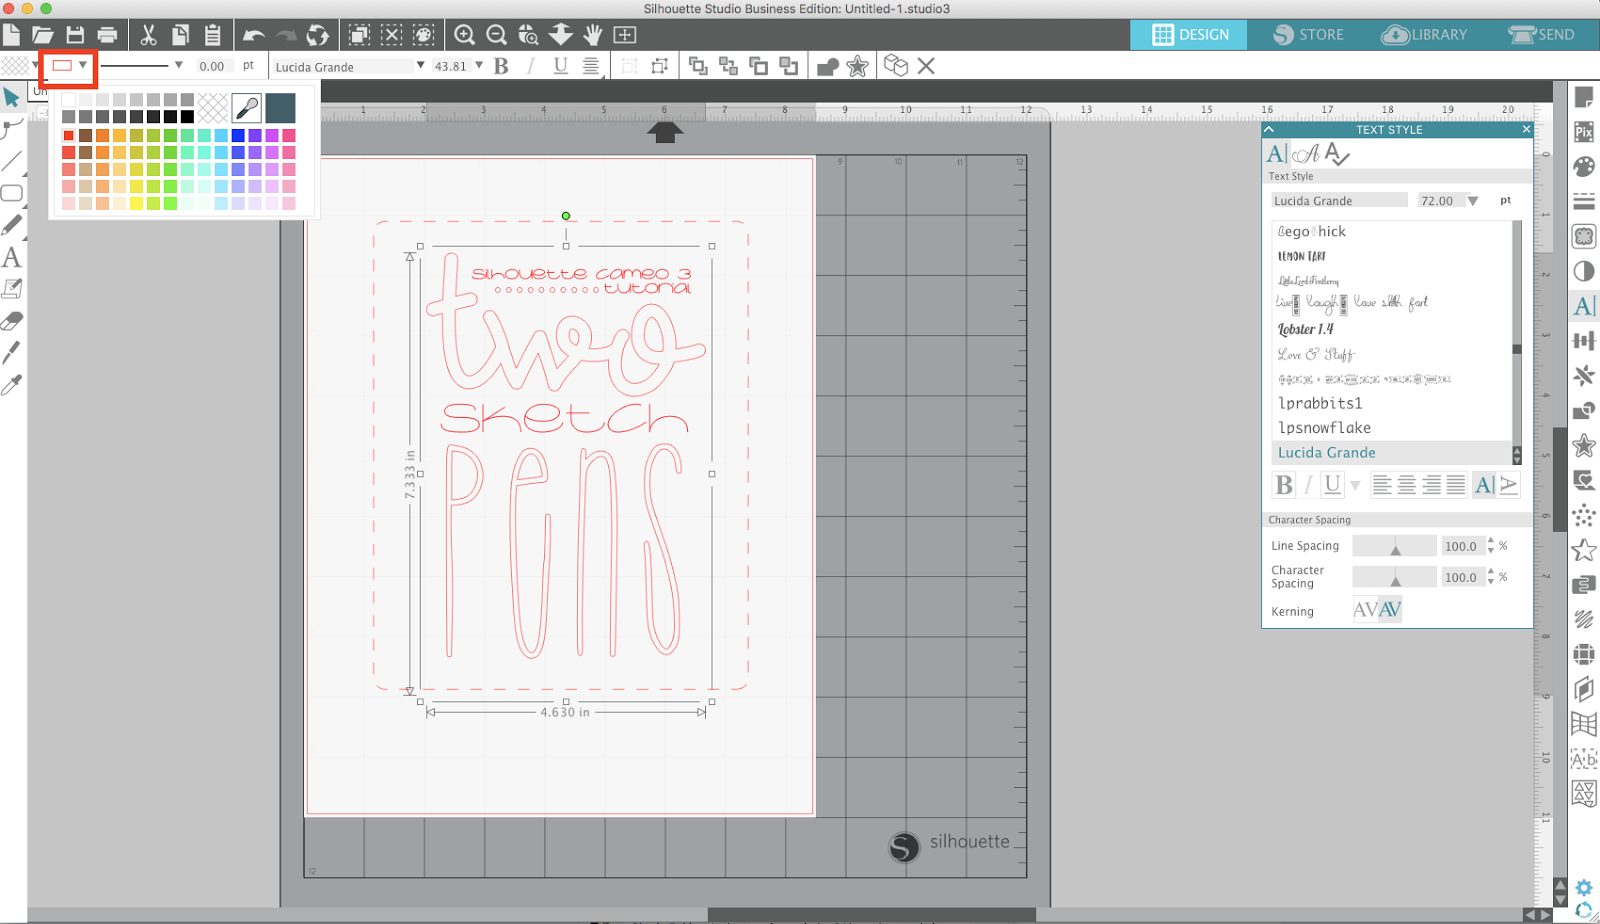
Task: Toggle underline in the Text Style panel
Action: (x=1332, y=484)
